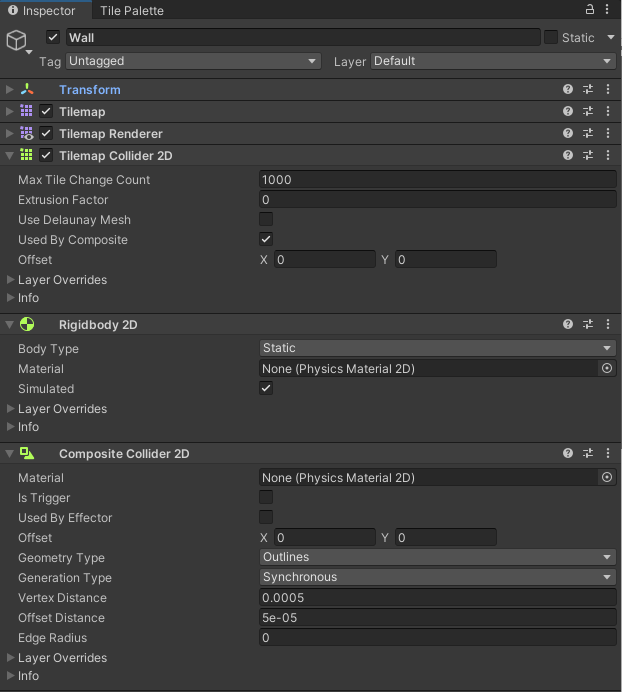The height and width of the screenshot is (692, 622).
Task: Collapse the Composite Collider 2D foldout
Action: (x=9, y=453)
